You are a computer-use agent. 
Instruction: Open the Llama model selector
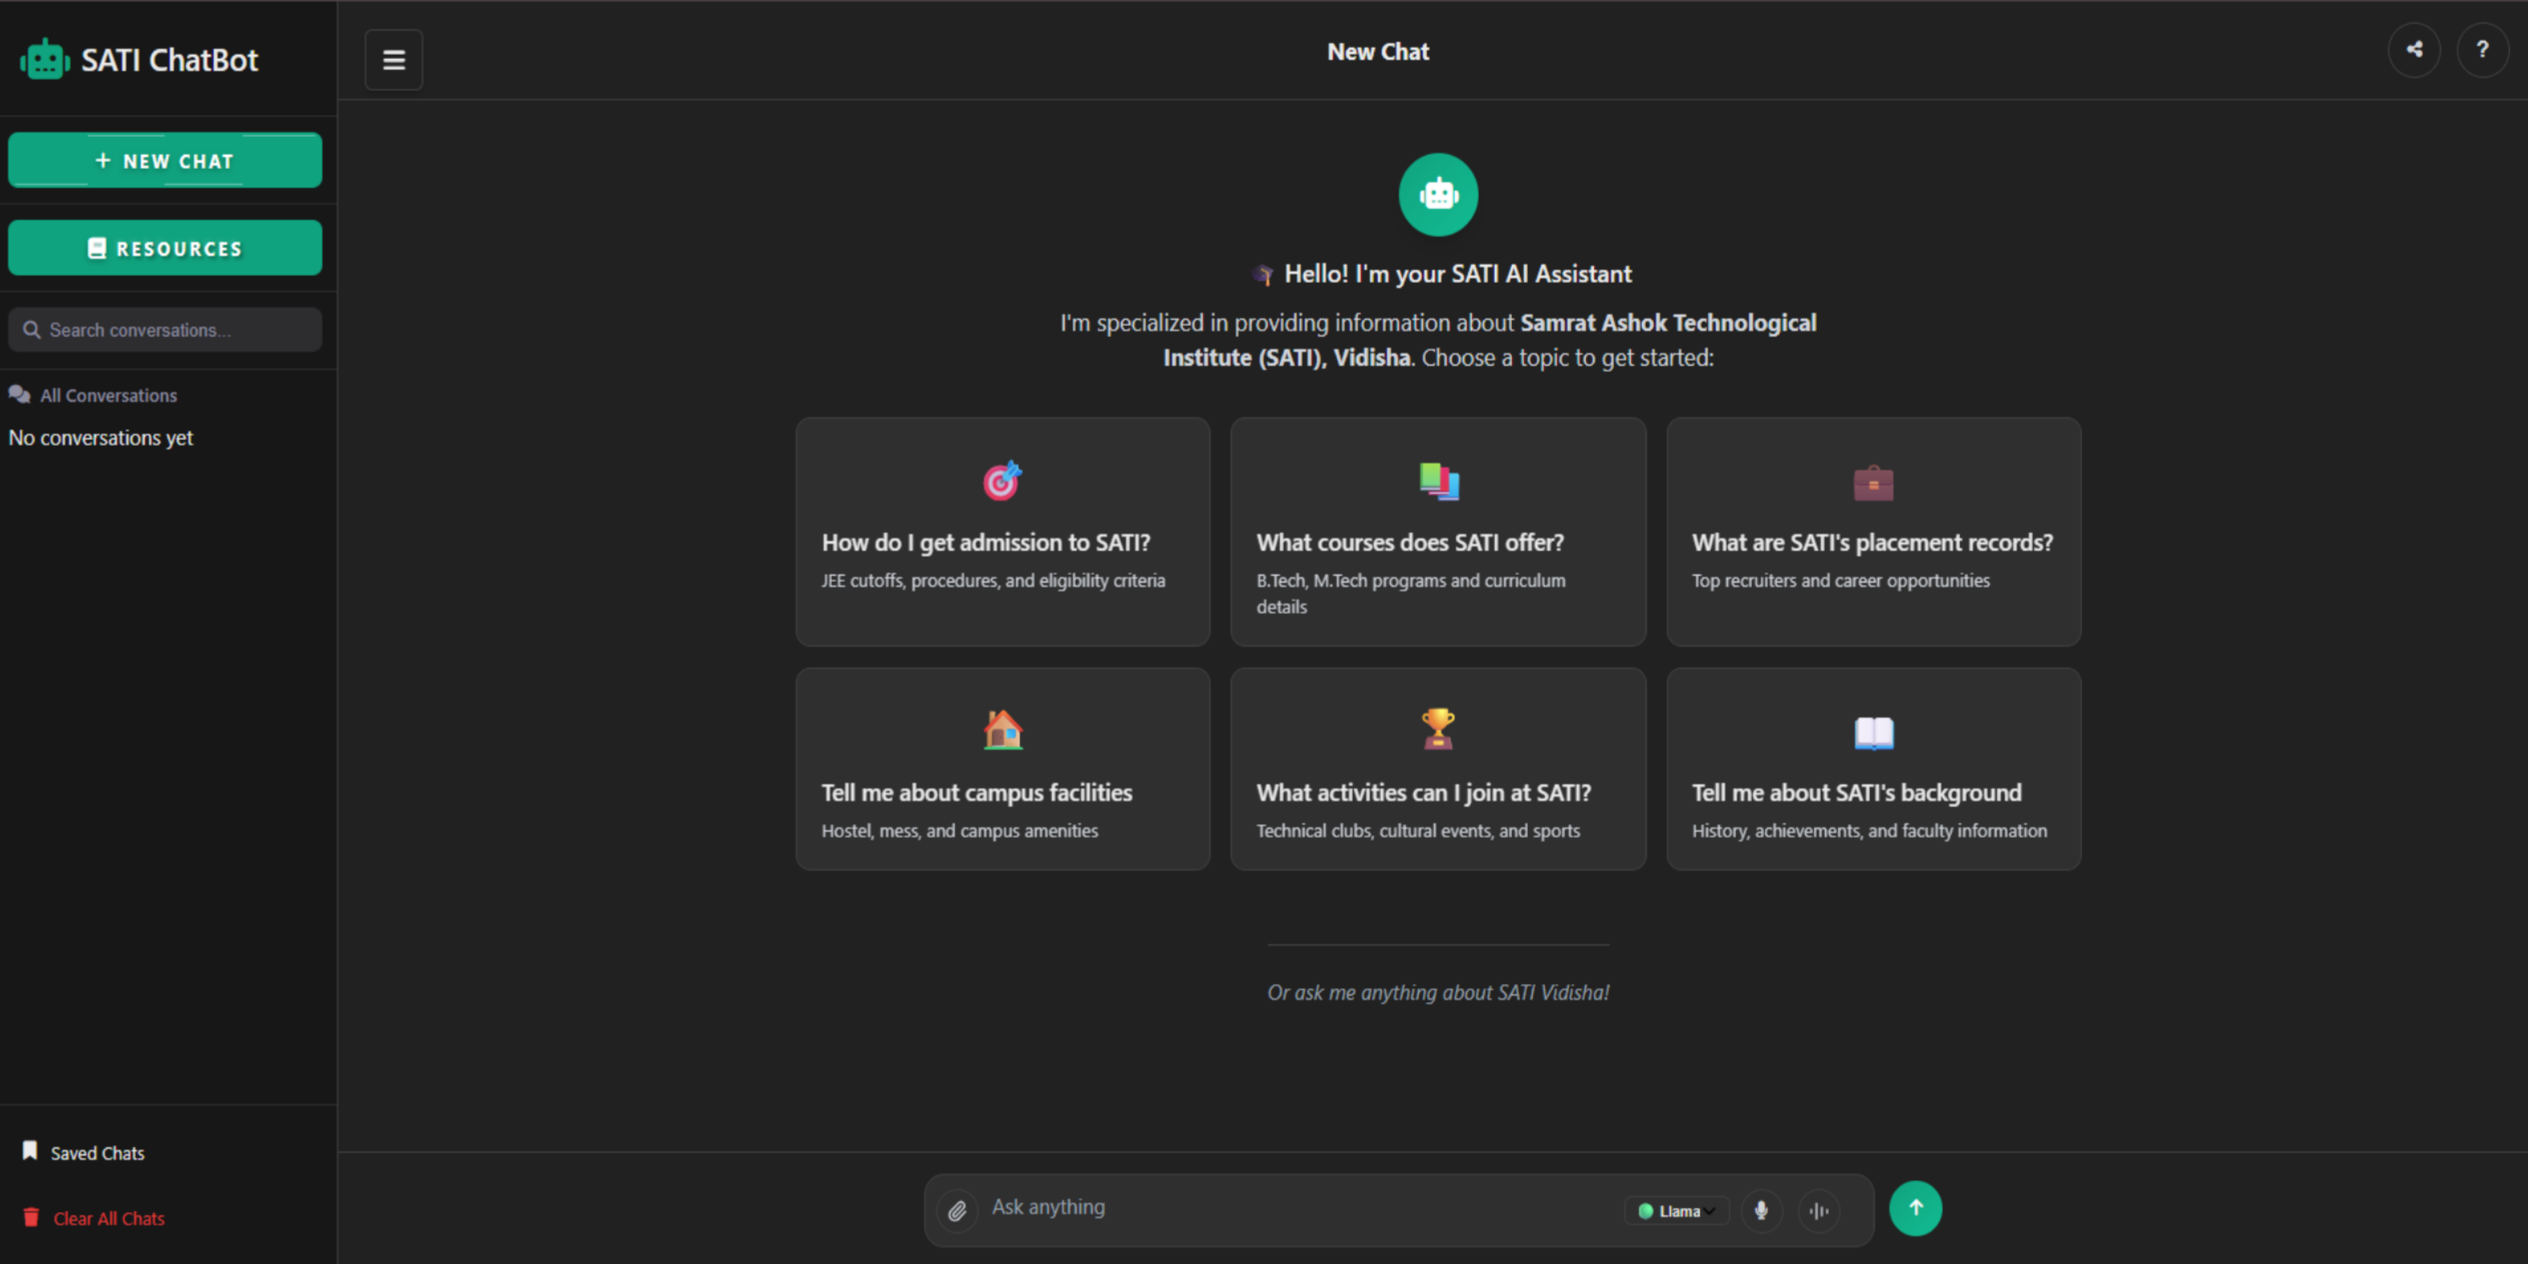1676,1210
